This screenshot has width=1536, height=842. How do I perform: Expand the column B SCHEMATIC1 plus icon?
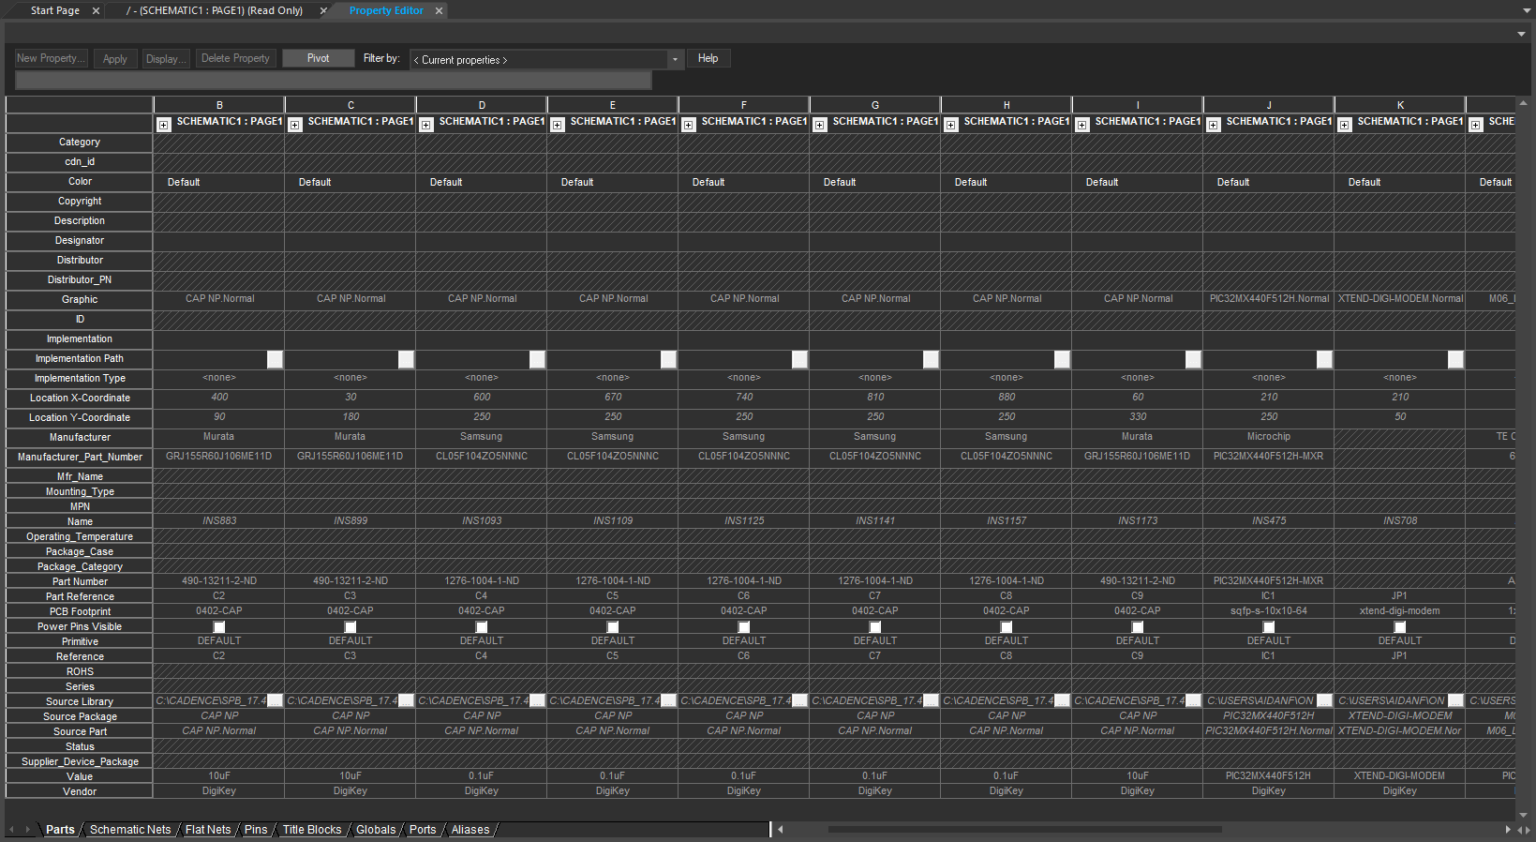coord(164,125)
